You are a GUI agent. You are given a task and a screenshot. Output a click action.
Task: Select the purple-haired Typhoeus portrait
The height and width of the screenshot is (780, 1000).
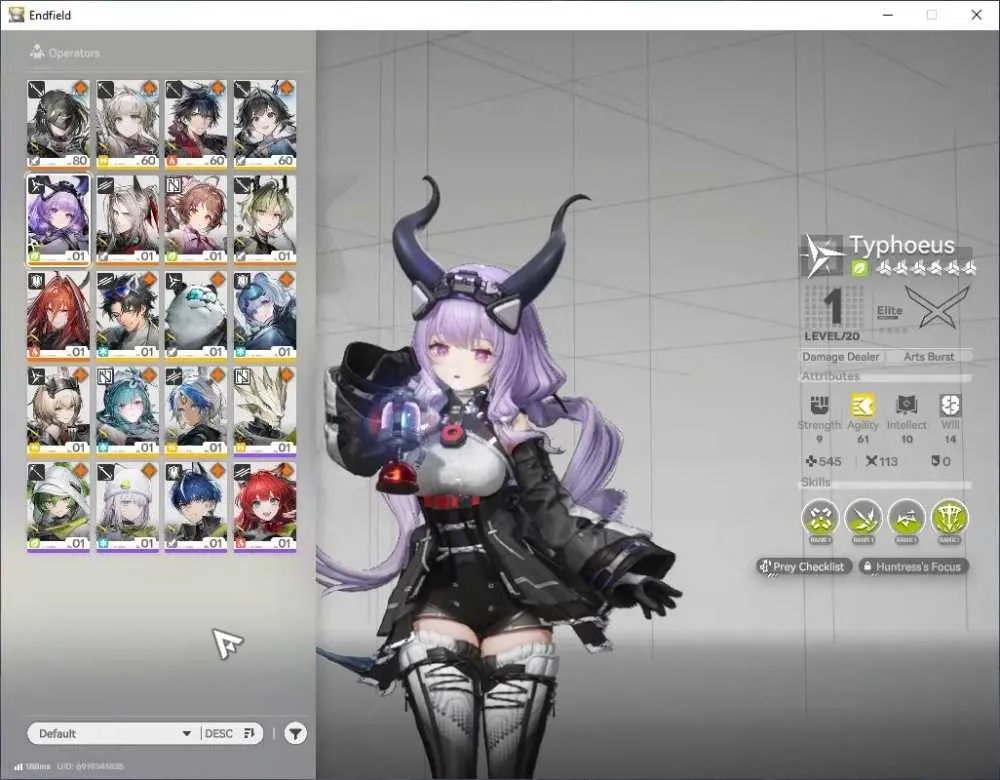coord(58,219)
